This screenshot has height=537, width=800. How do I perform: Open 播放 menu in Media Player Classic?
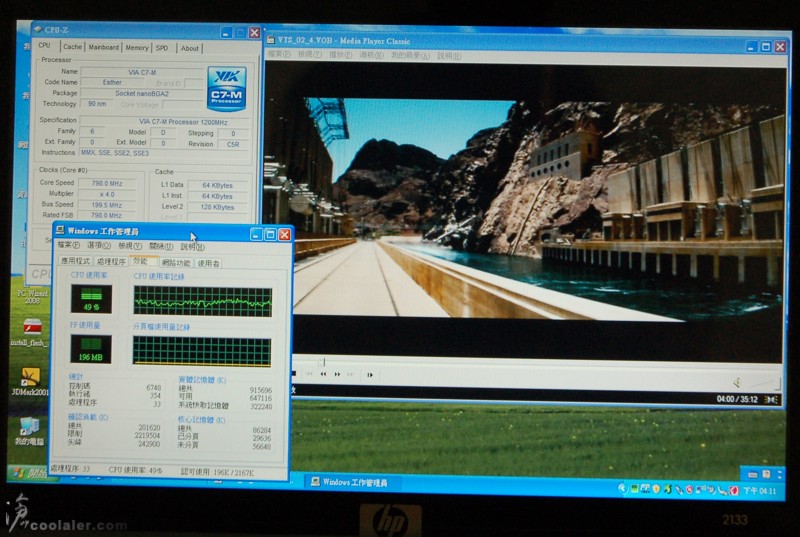[x=340, y=55]
